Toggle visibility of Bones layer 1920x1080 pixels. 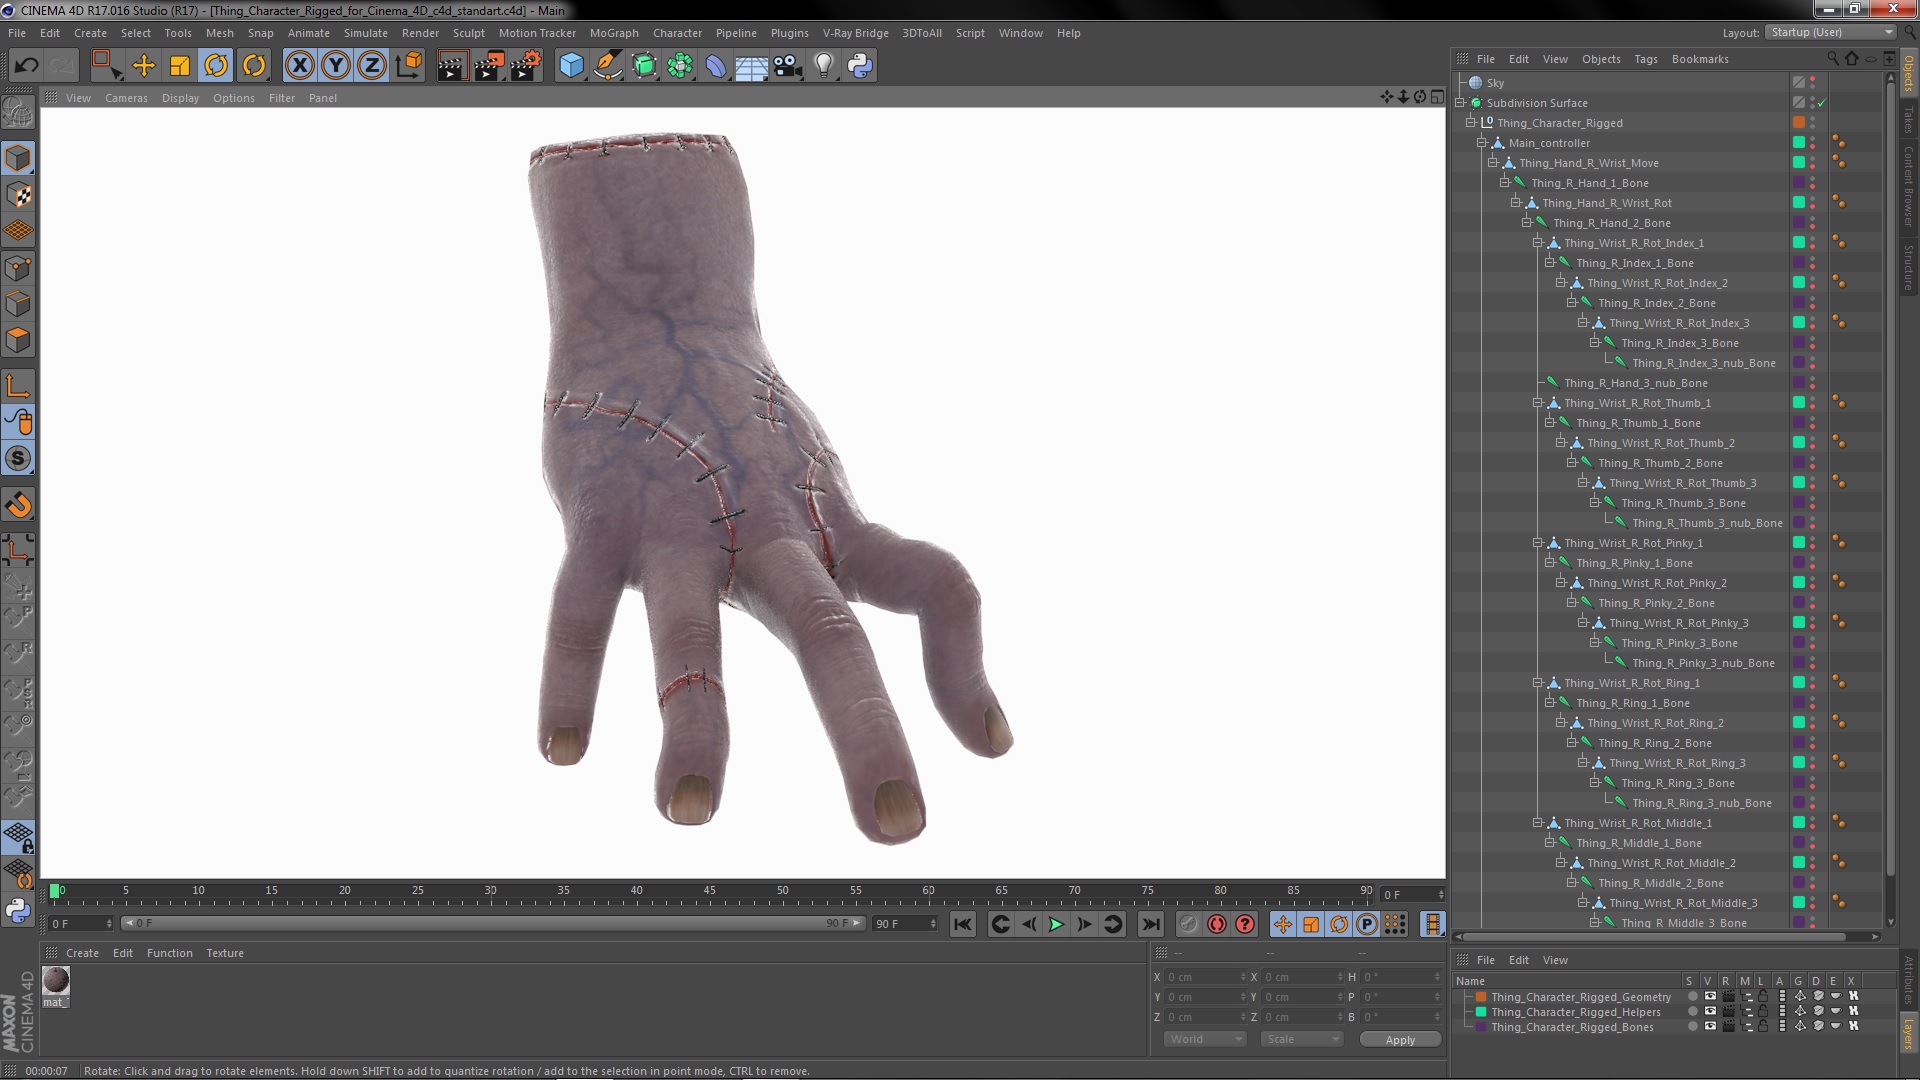pos(1710,1026)
